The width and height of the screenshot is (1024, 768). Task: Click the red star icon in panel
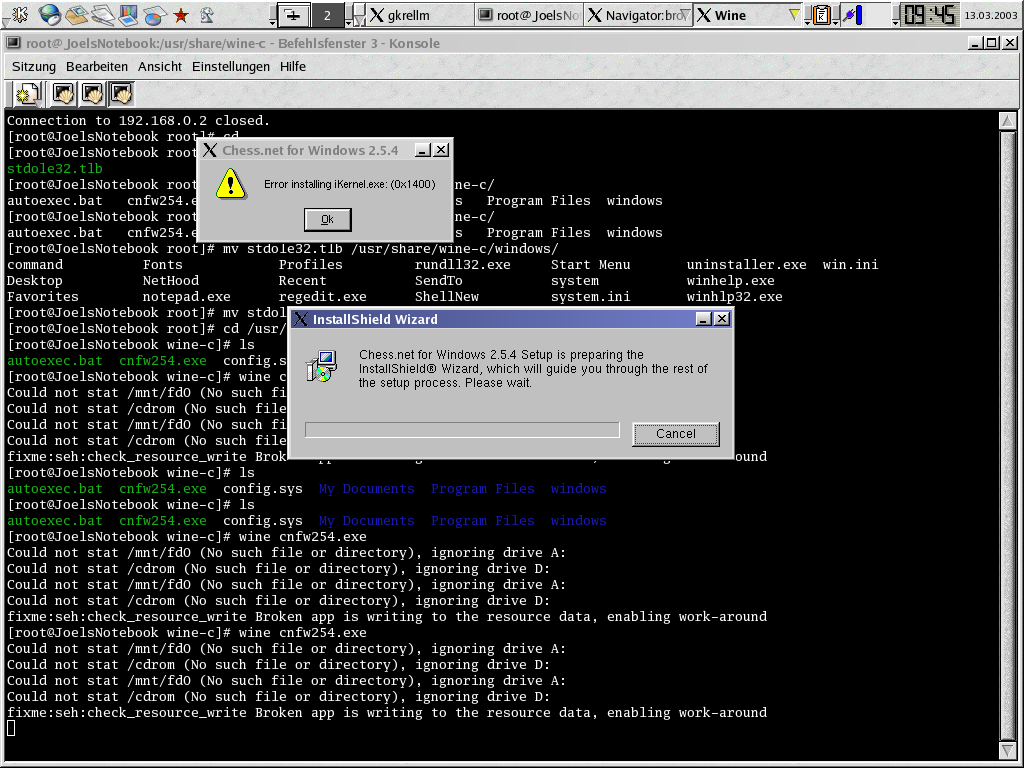pyautogui.click(x=181, y=15)
